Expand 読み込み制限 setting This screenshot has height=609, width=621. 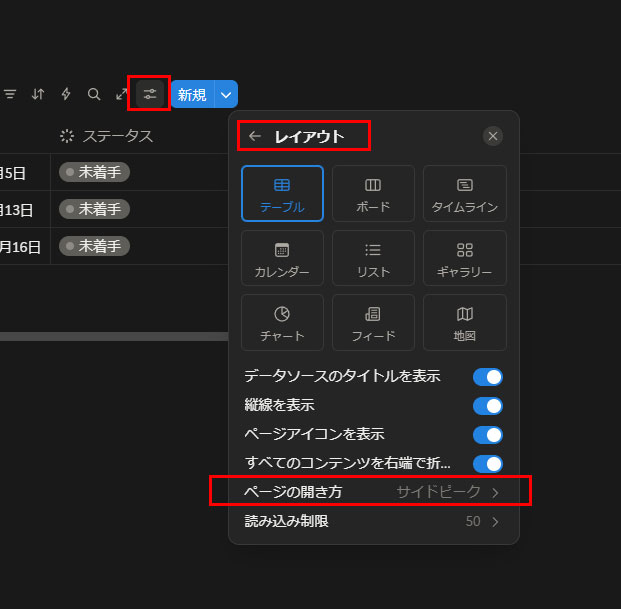pos(370,521)
